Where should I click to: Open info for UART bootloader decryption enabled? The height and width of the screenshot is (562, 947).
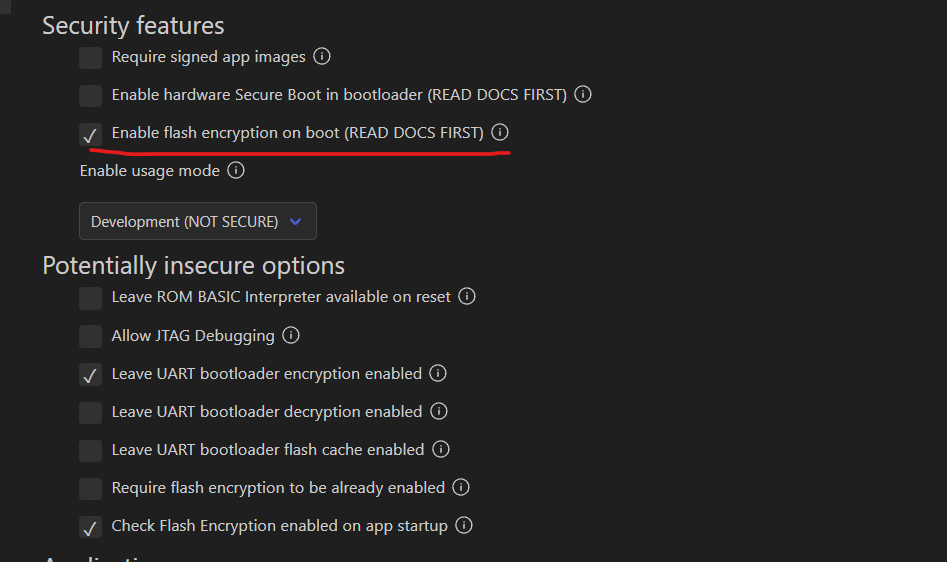[x=438, y=411]
